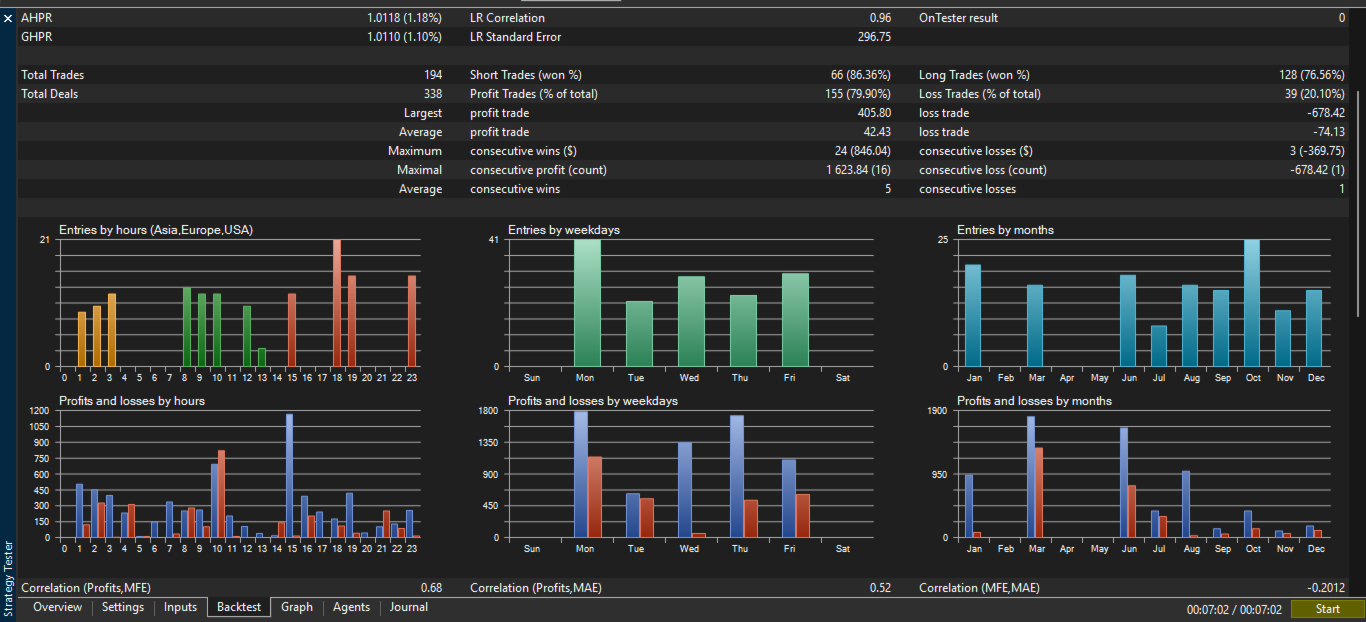
Task: Open the Inputs tab
Action: pos(180,607)
